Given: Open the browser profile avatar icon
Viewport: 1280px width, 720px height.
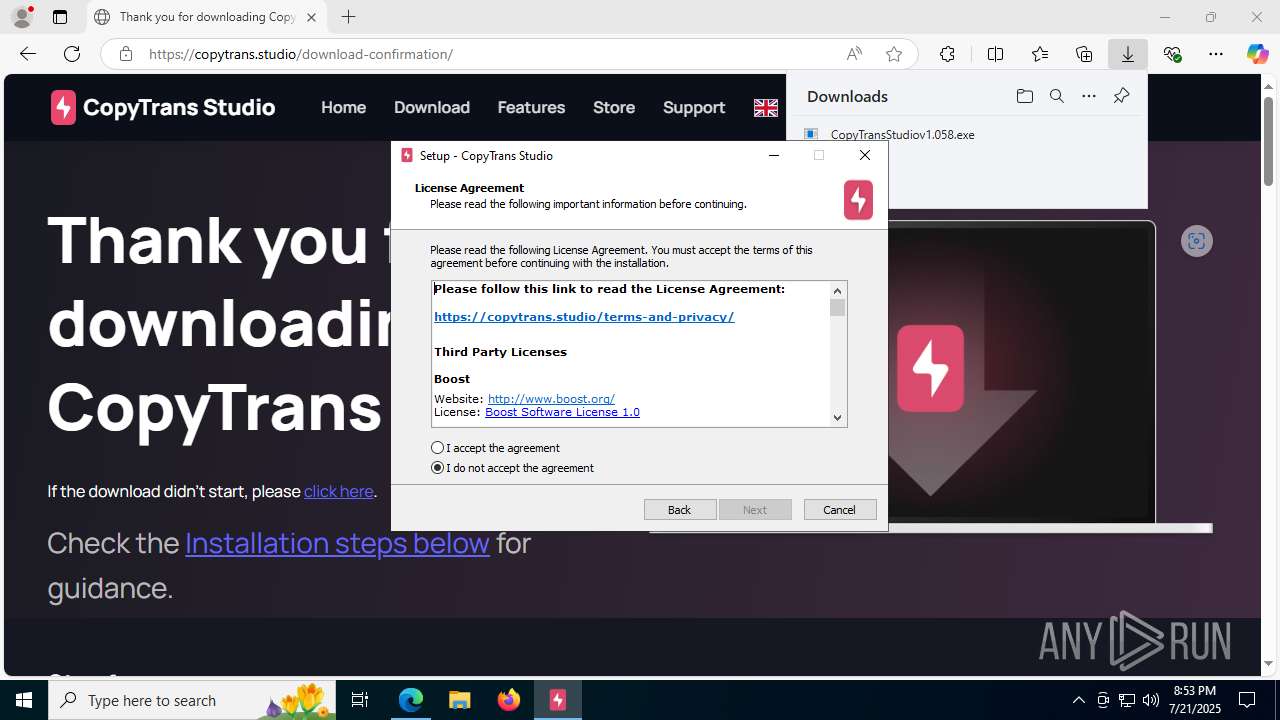Looking at the screenshot, I should click(x=22, y=17).
